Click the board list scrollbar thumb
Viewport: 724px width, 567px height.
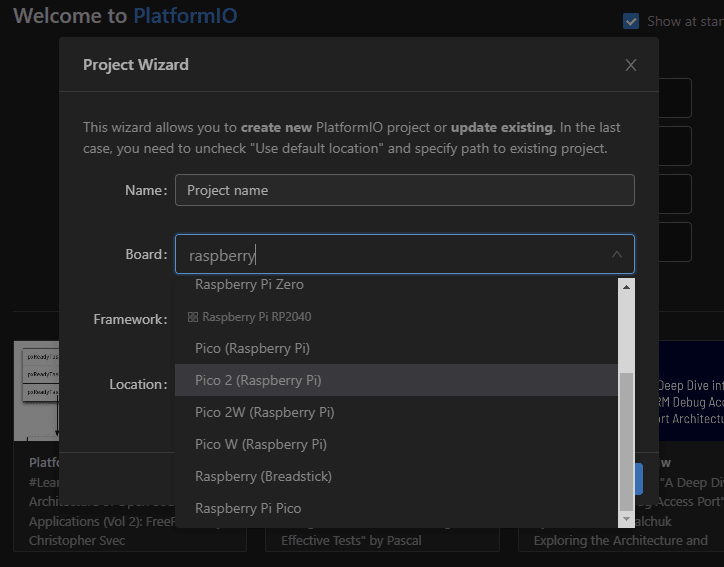click(x=627, y=440)
